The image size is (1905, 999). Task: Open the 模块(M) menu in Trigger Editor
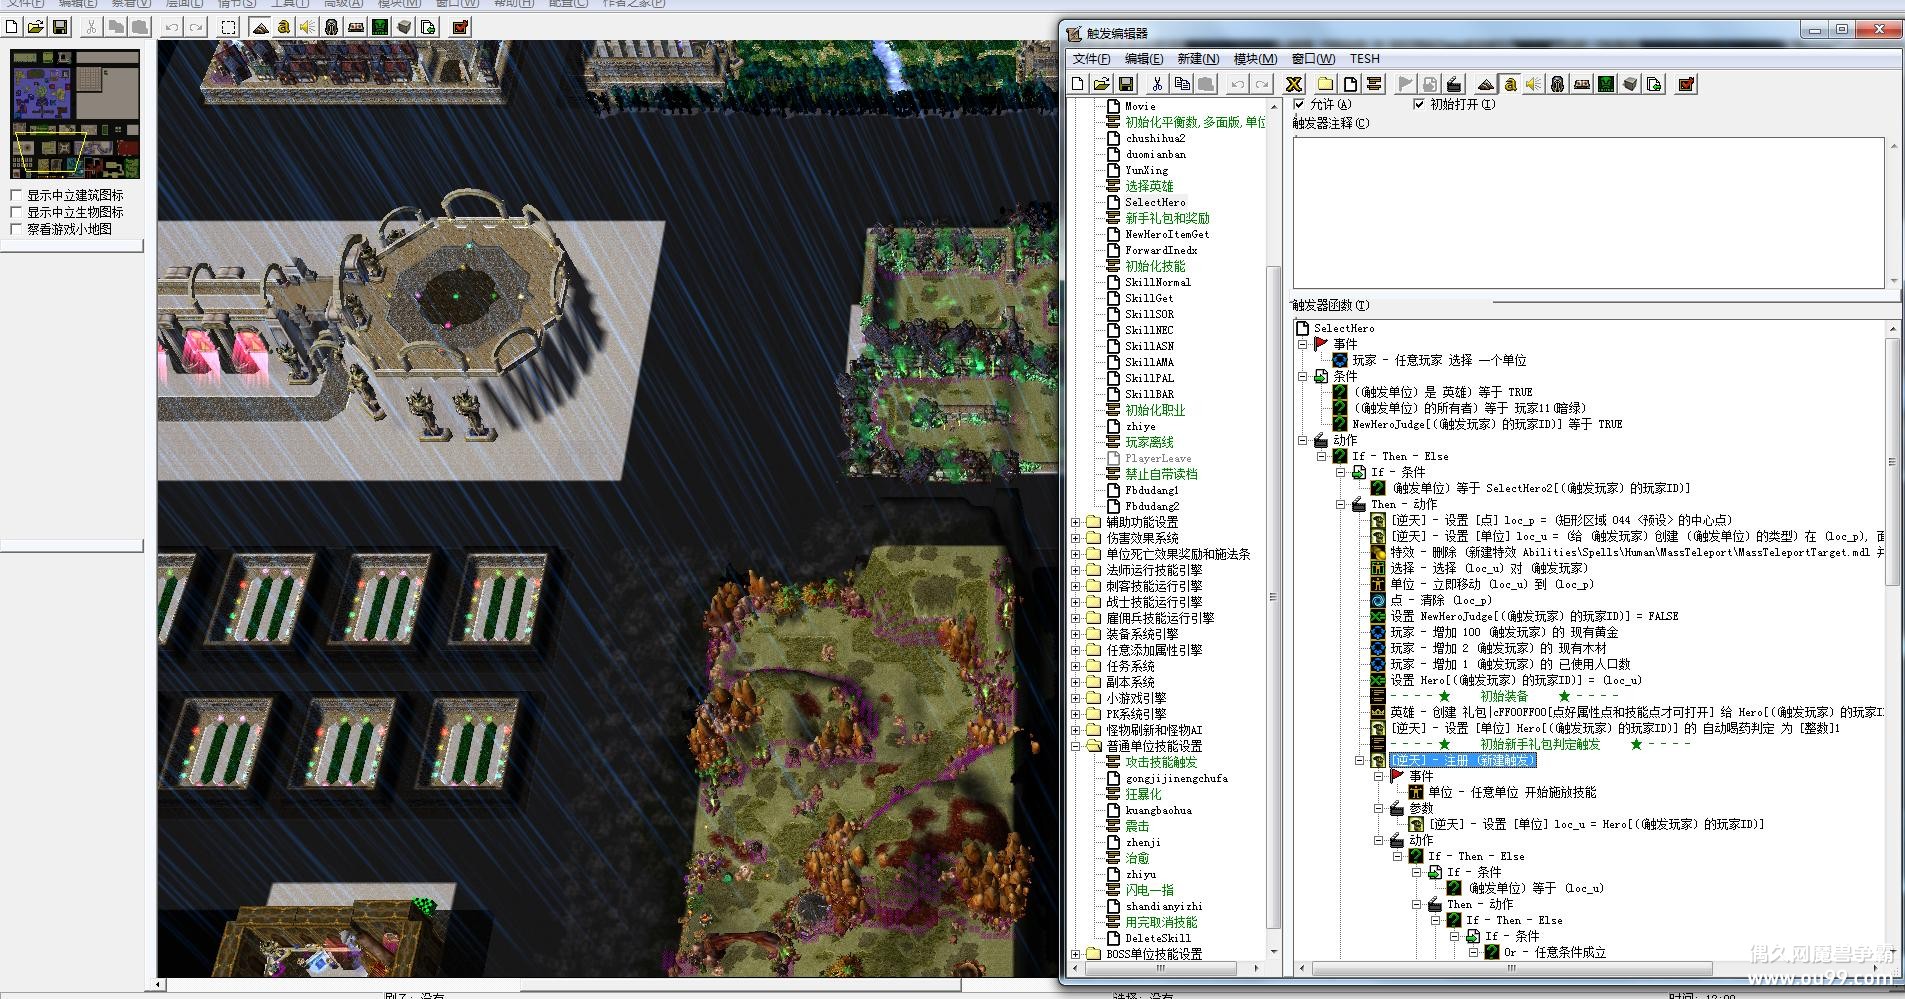[x=1255, y=59]
